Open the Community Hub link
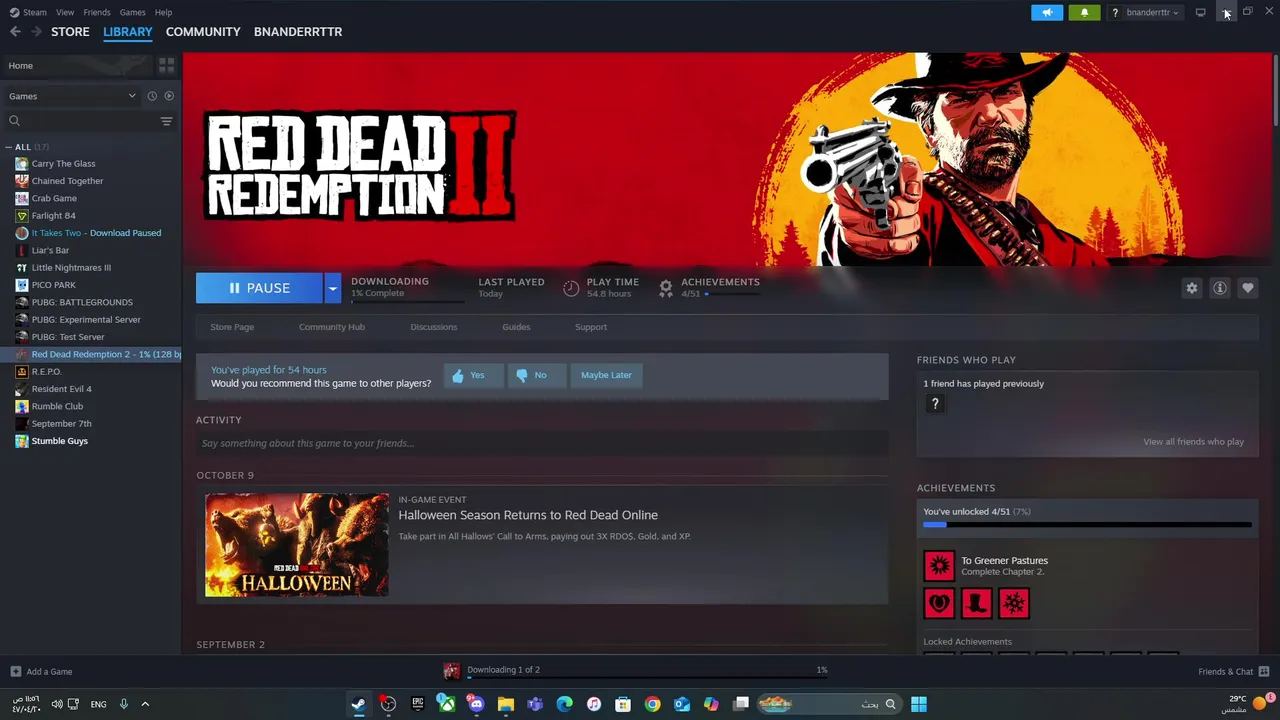Viewport: 1280px width, 720px height. [x=332, y=327]
